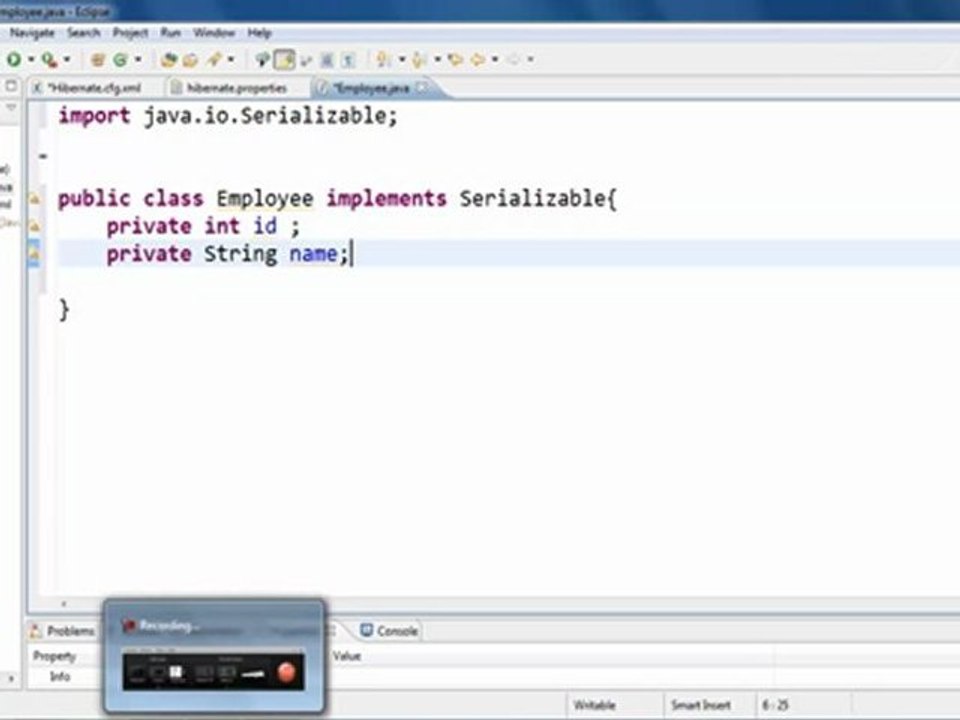Click the Last Edit Location icon
The width and height of the screenshot is (960, 720).
tap(455, 59)
